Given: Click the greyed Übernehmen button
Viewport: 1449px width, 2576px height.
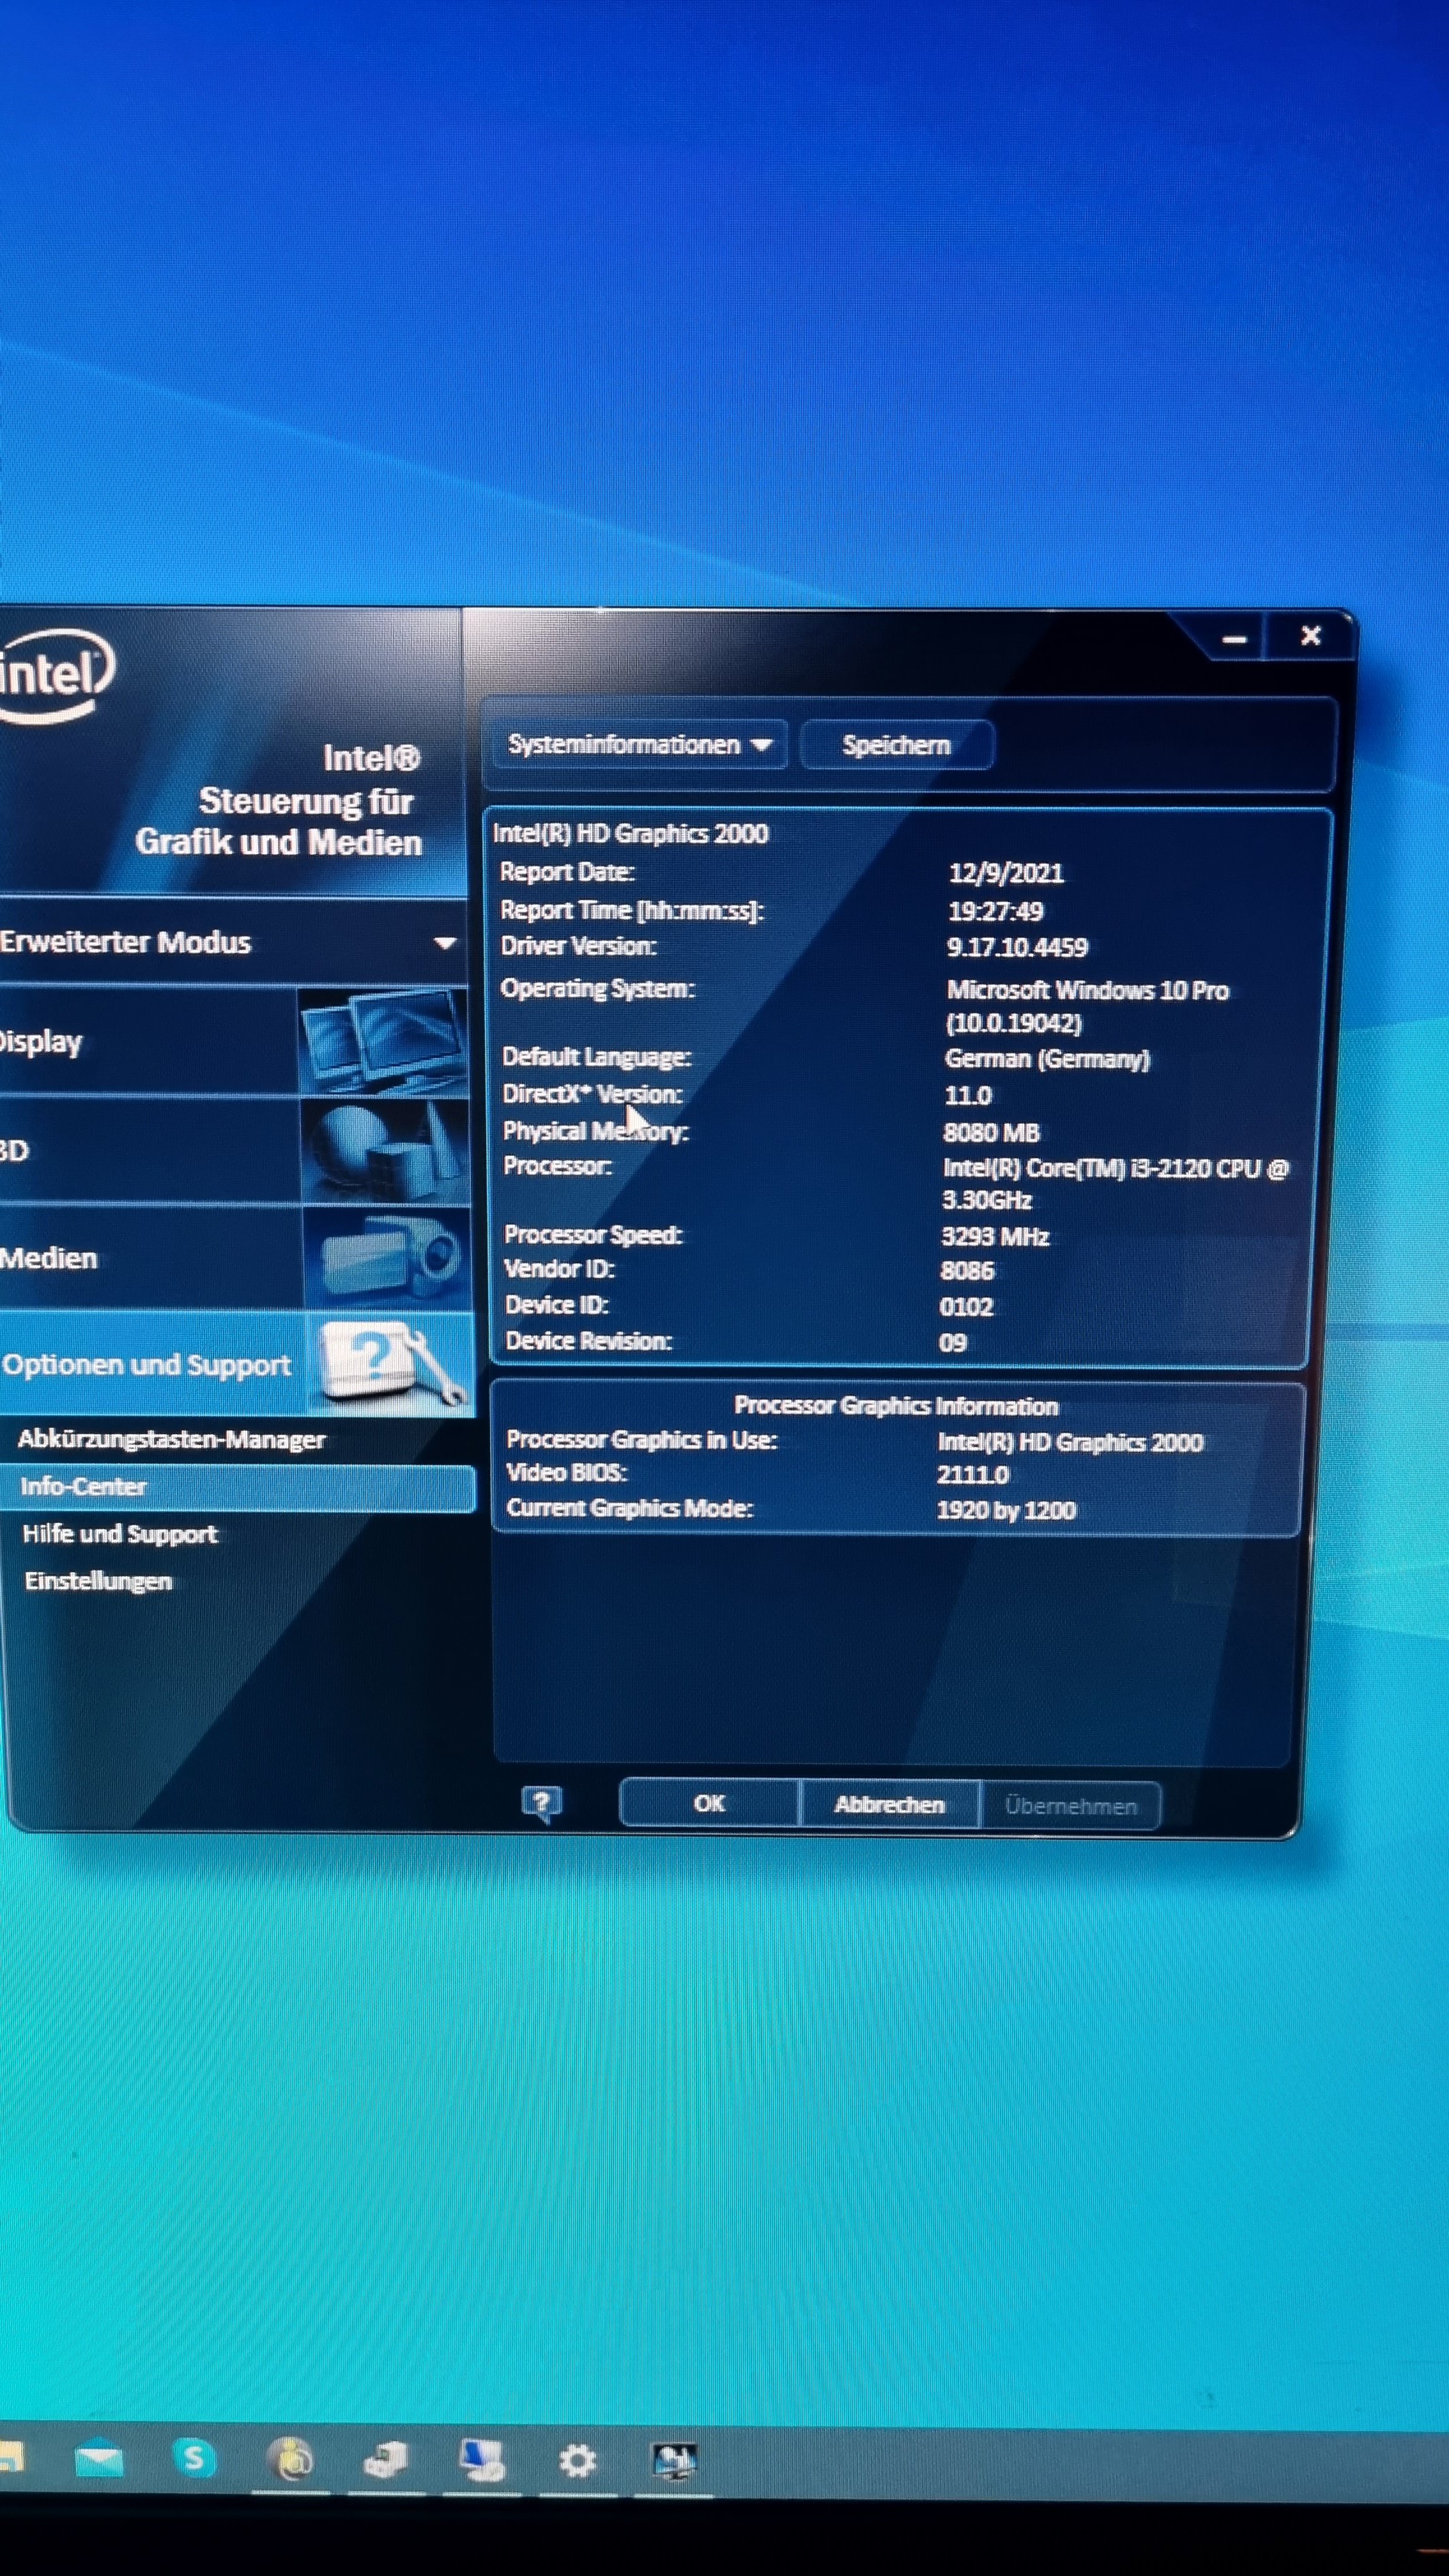Looking at the screenshot, I should click(x=1070, y=1806).
